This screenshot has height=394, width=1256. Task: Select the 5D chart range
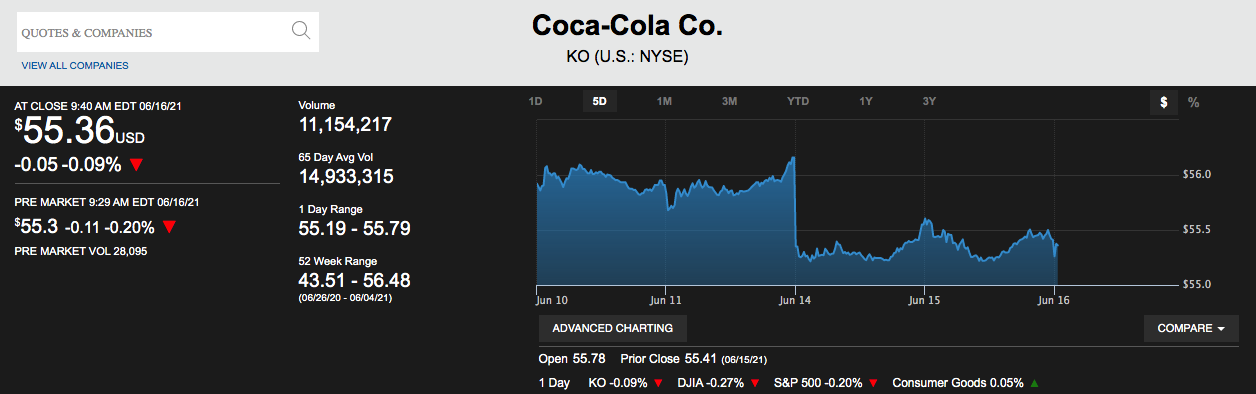coord(600,101)
